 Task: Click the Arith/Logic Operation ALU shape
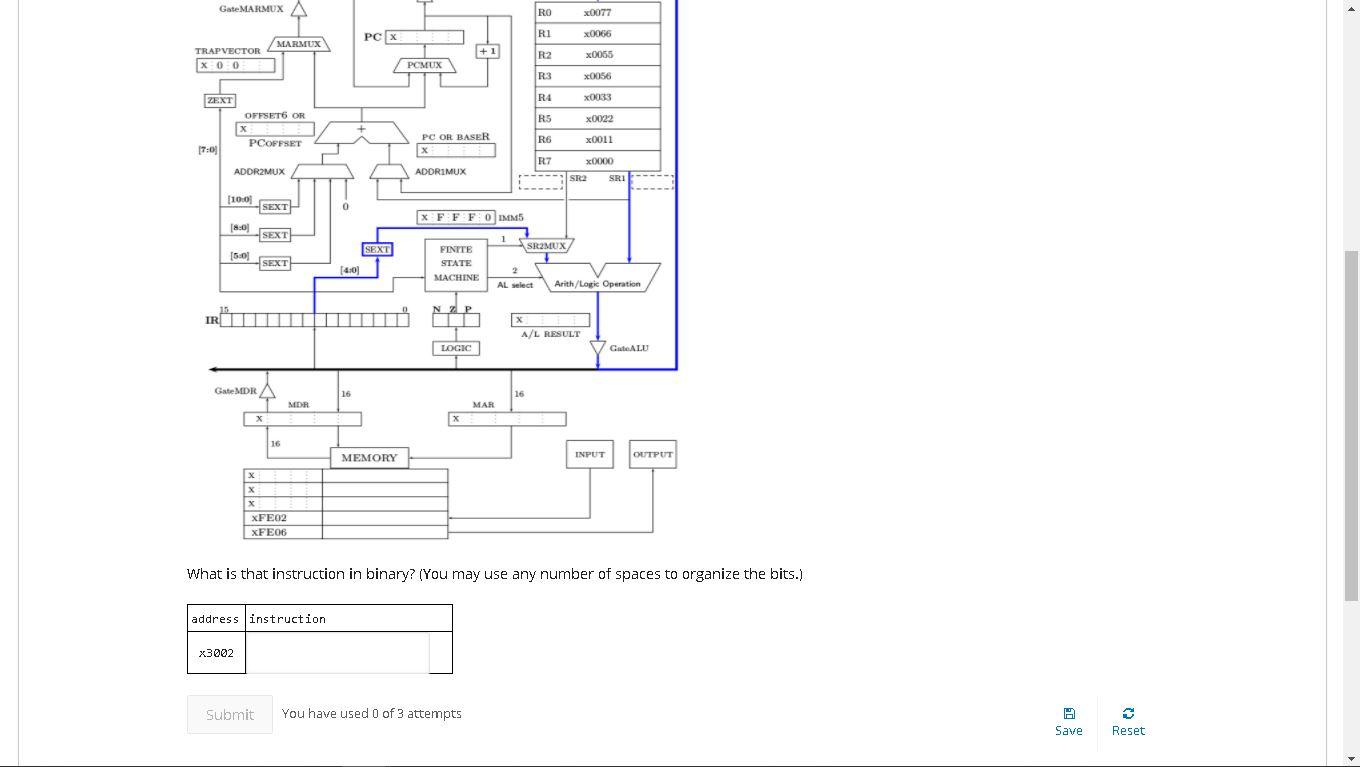point(597,278)
